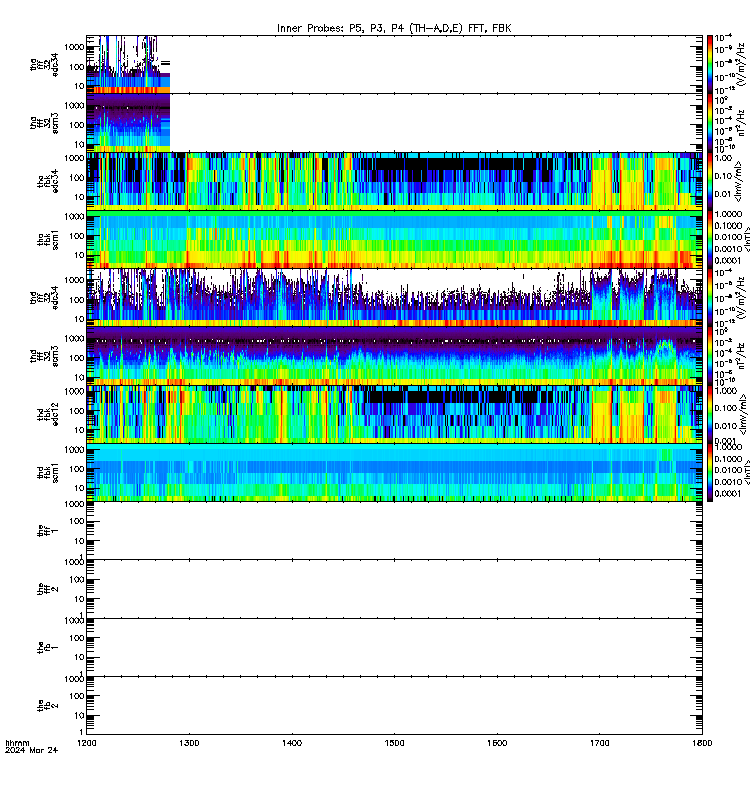Select the 'thd fff 32 scm3' panel label
The image size is (750, 800).
pyautogui.click(x=44, y=356)
